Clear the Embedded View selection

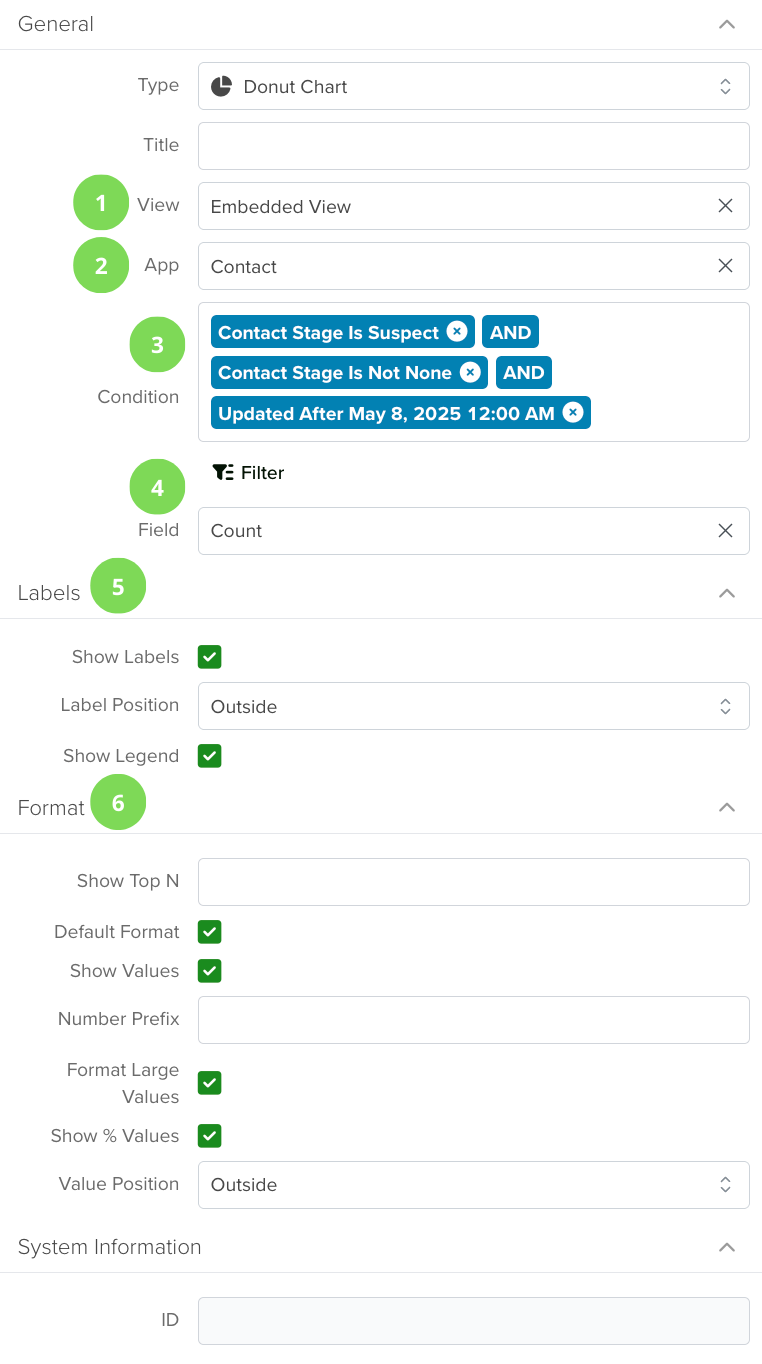[726, 206]
